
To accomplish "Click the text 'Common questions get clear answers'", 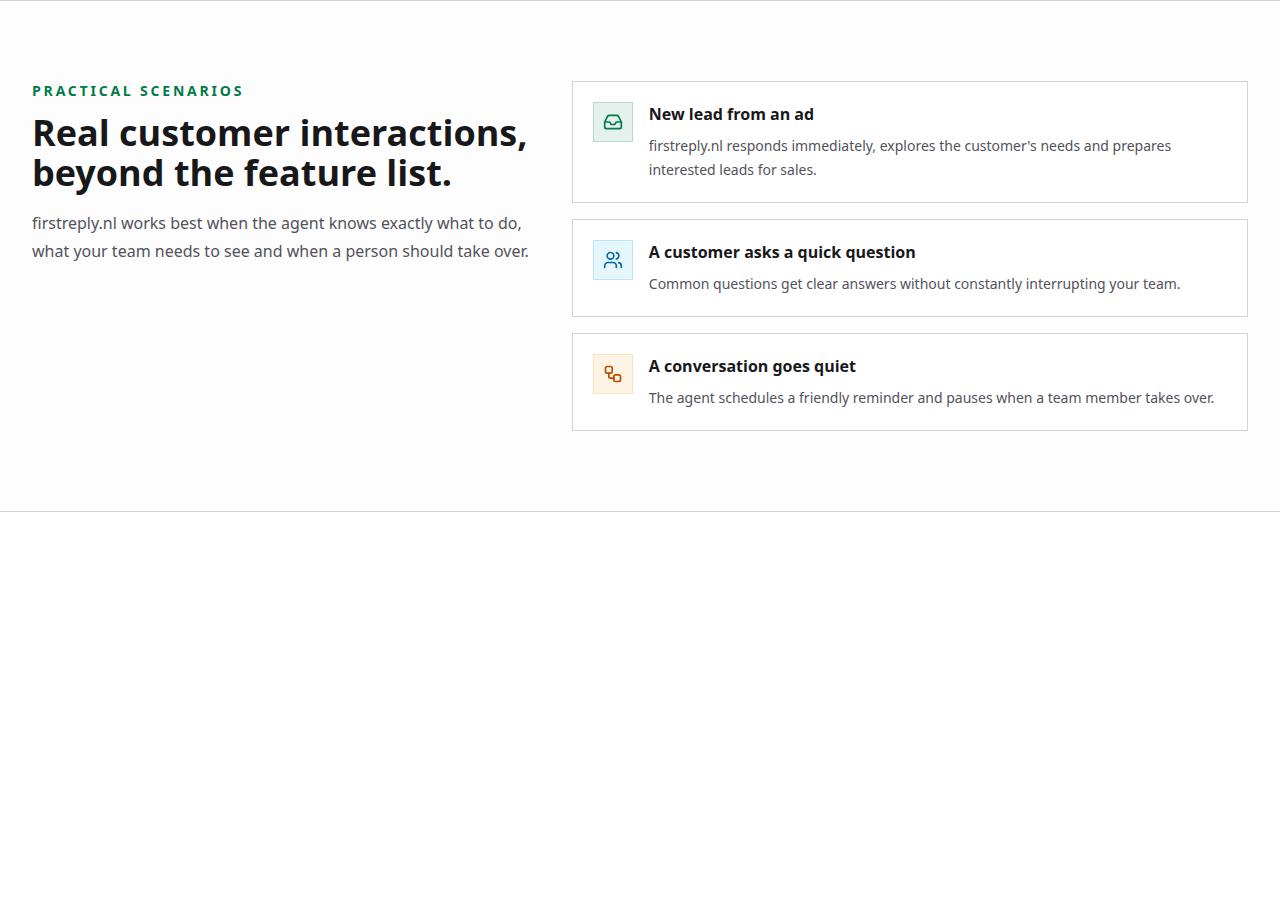I will (x=914, y=284).
